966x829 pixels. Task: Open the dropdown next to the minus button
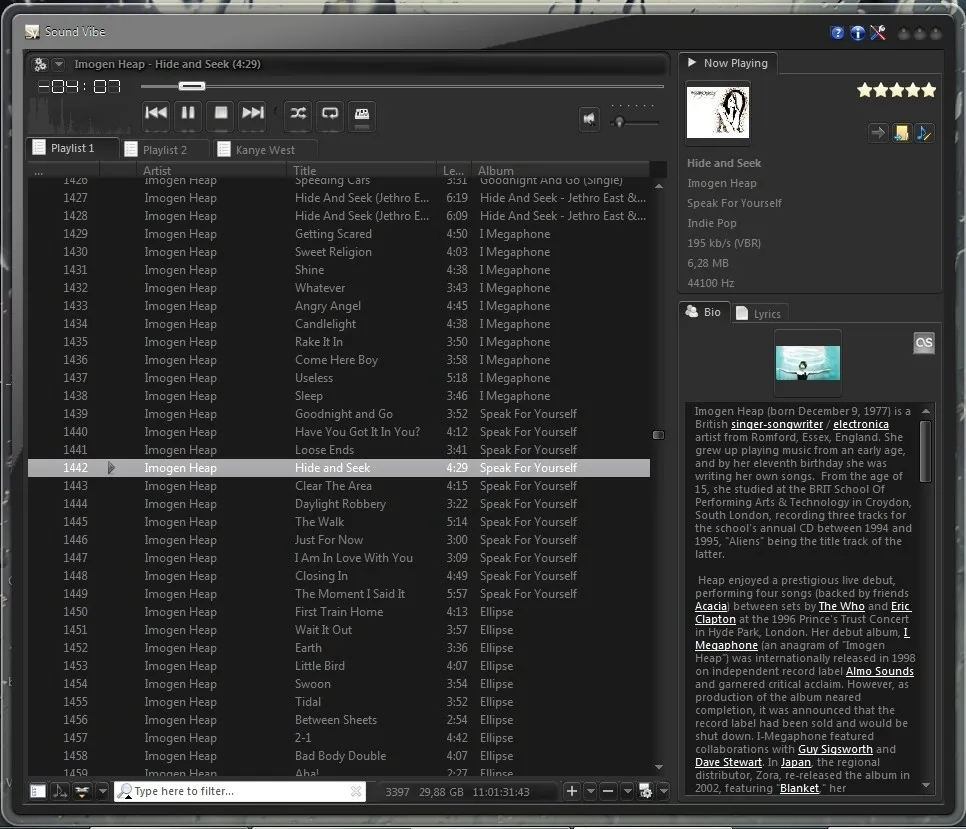click(628, 791)
